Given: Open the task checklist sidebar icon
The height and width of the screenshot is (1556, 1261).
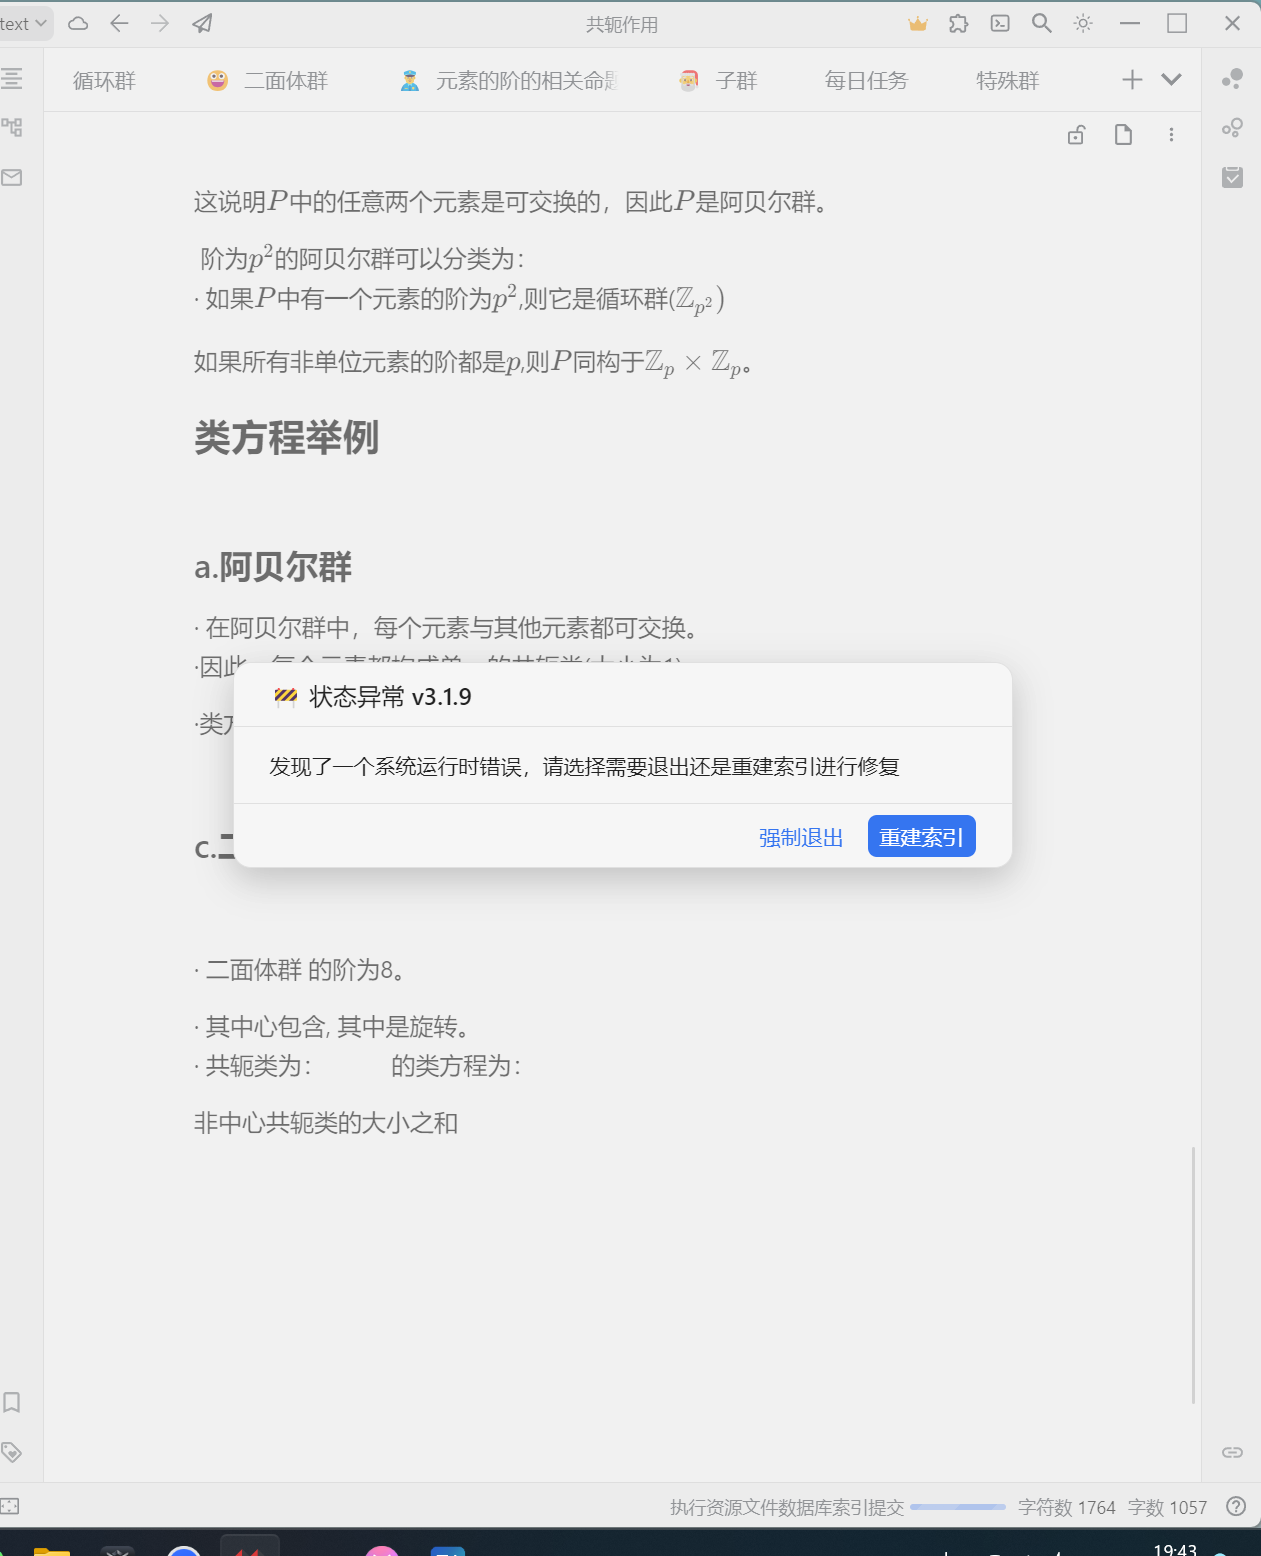Looking at the screenshot, I should click(x=1232, y=177).
